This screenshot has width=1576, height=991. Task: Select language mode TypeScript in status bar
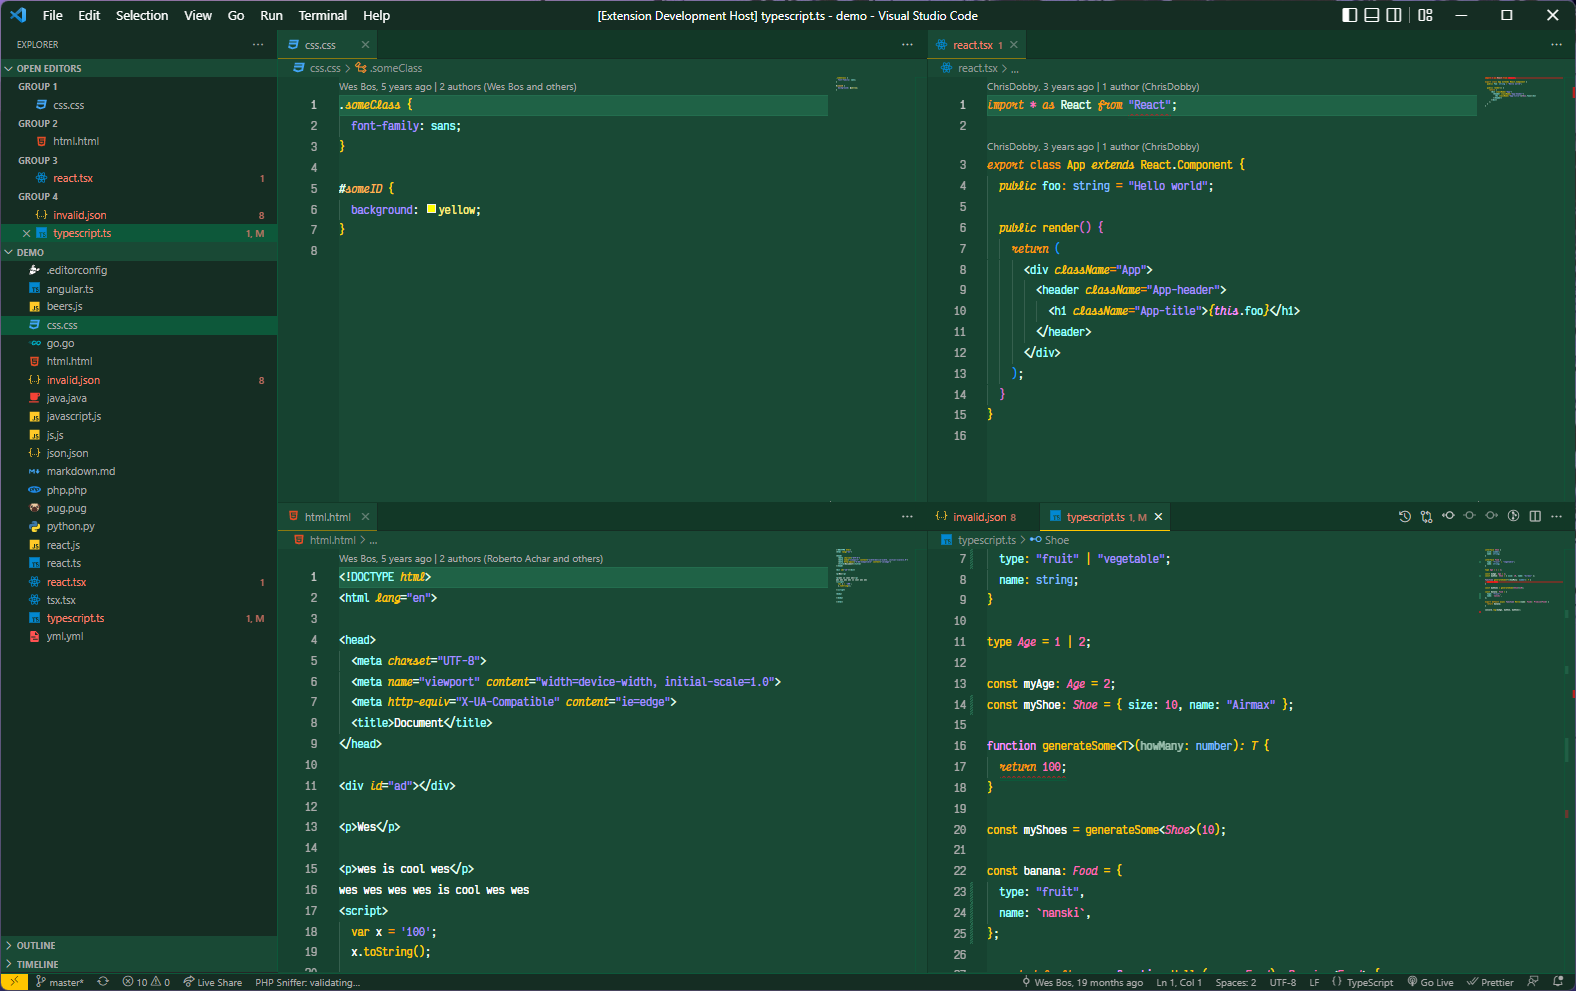click(1362, 982)
